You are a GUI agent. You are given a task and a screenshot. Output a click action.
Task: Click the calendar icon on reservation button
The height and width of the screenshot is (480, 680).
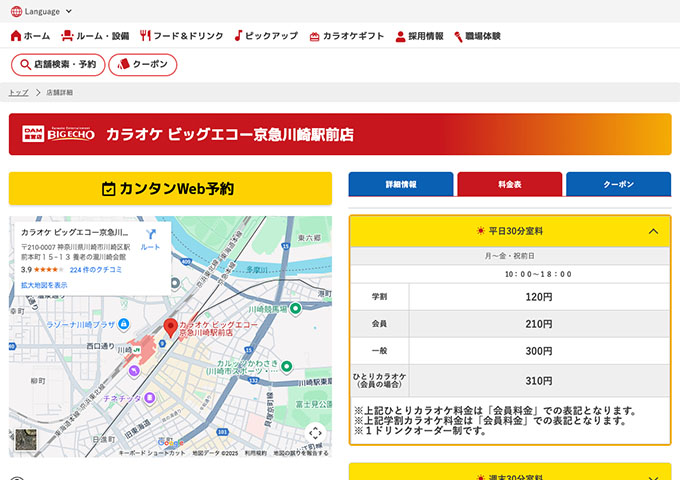(108, 189)
